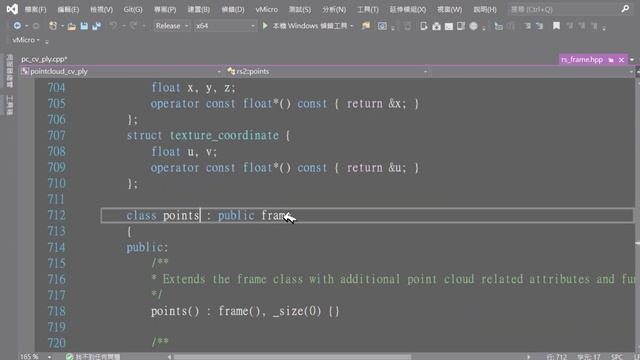
Task: Open the File (F) menu
Action: [x=35, y=9]
